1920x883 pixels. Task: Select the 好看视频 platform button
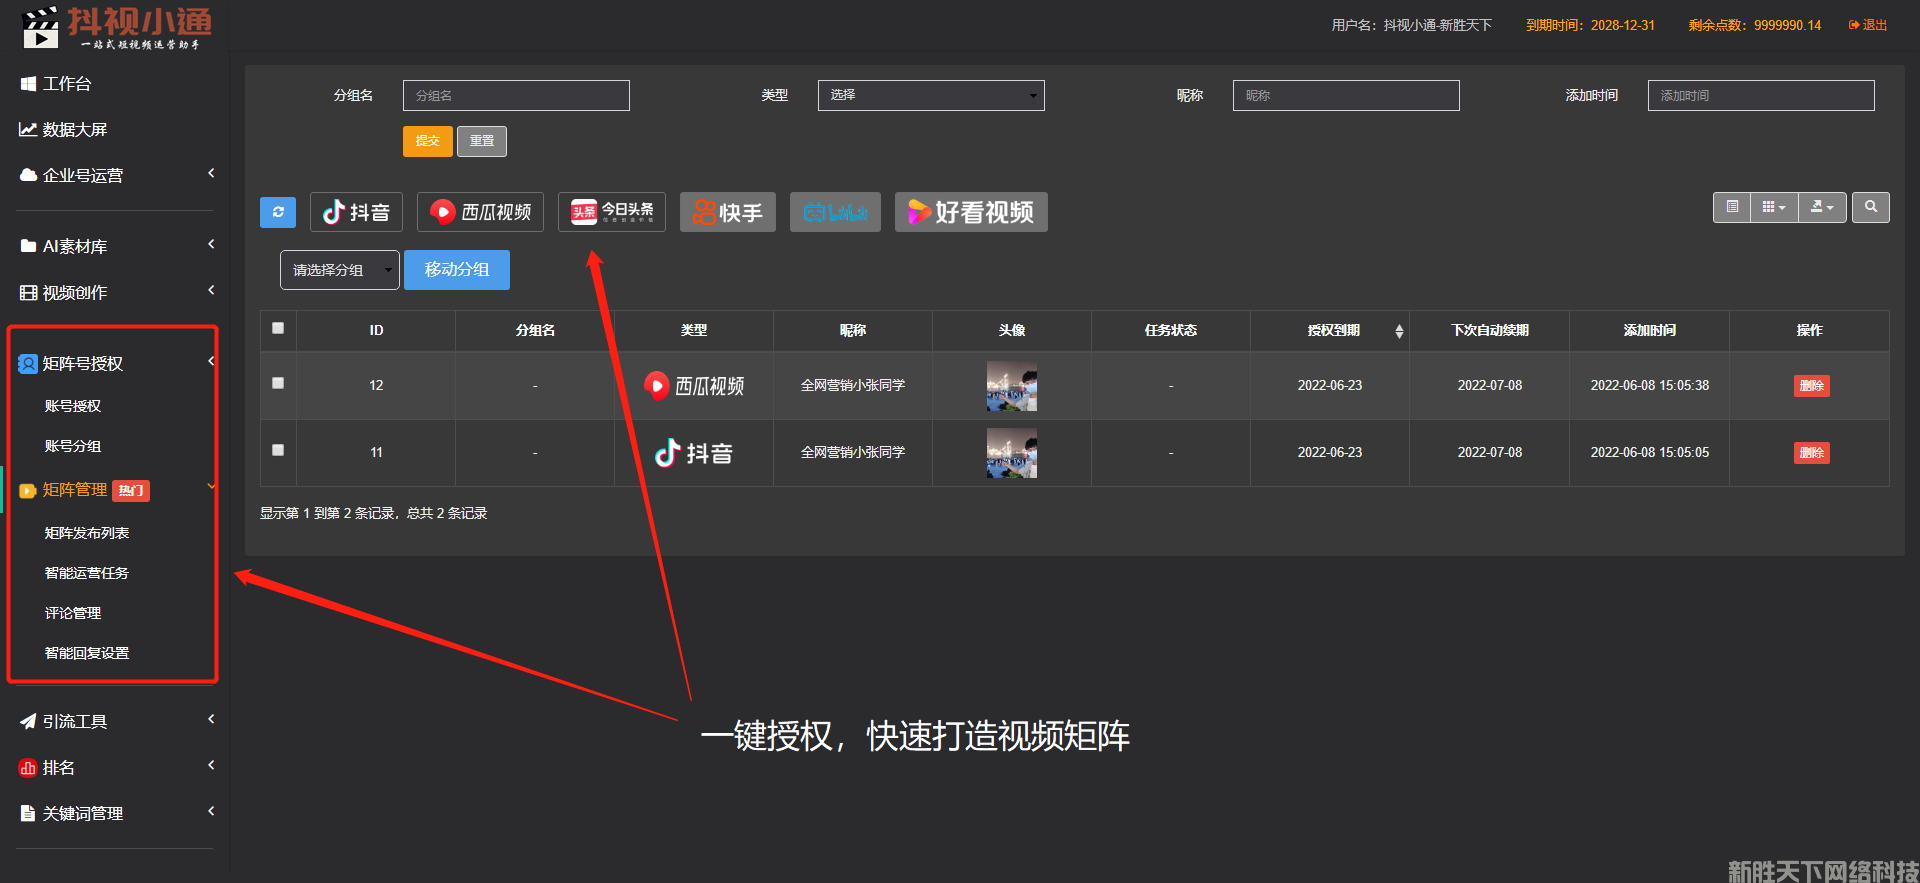(971, 212)
